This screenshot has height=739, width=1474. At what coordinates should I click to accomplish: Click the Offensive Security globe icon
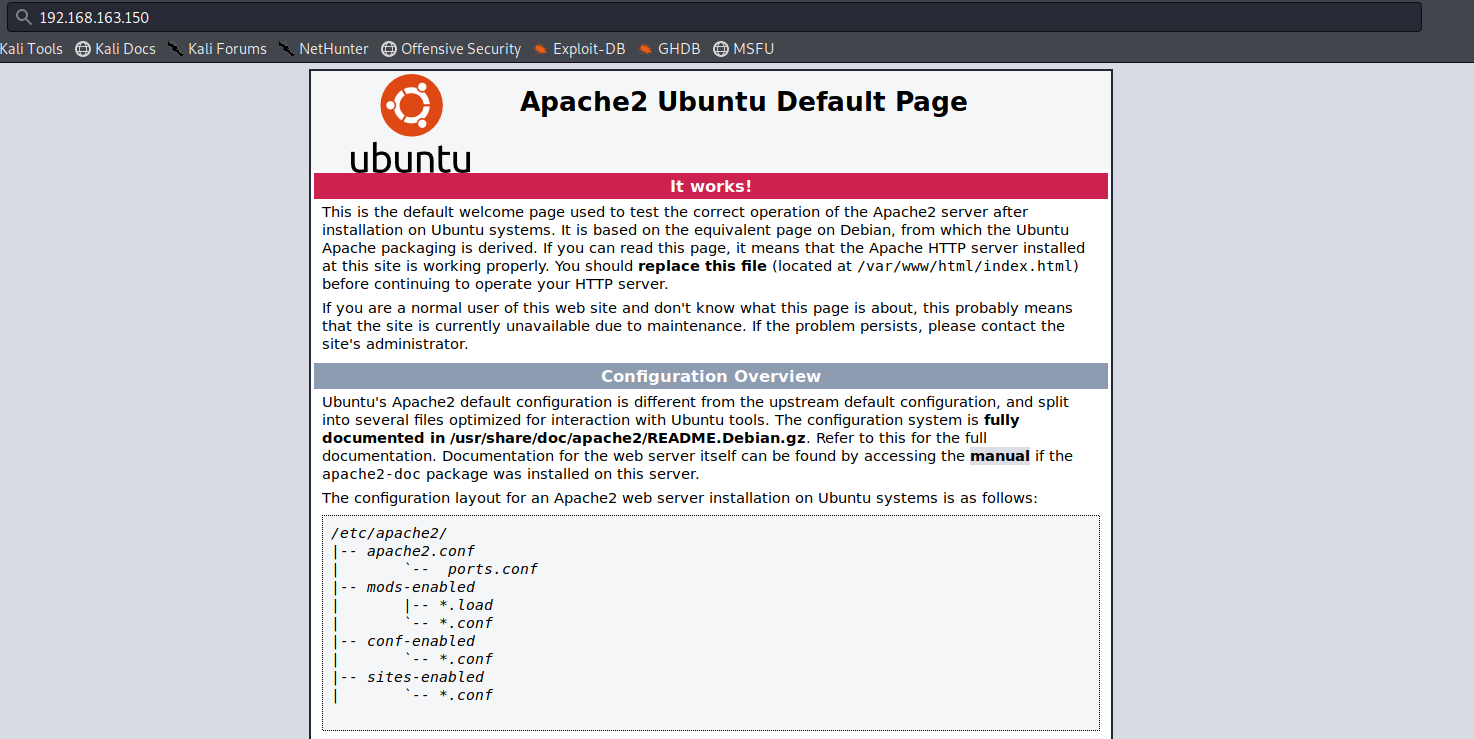(389, 48)
